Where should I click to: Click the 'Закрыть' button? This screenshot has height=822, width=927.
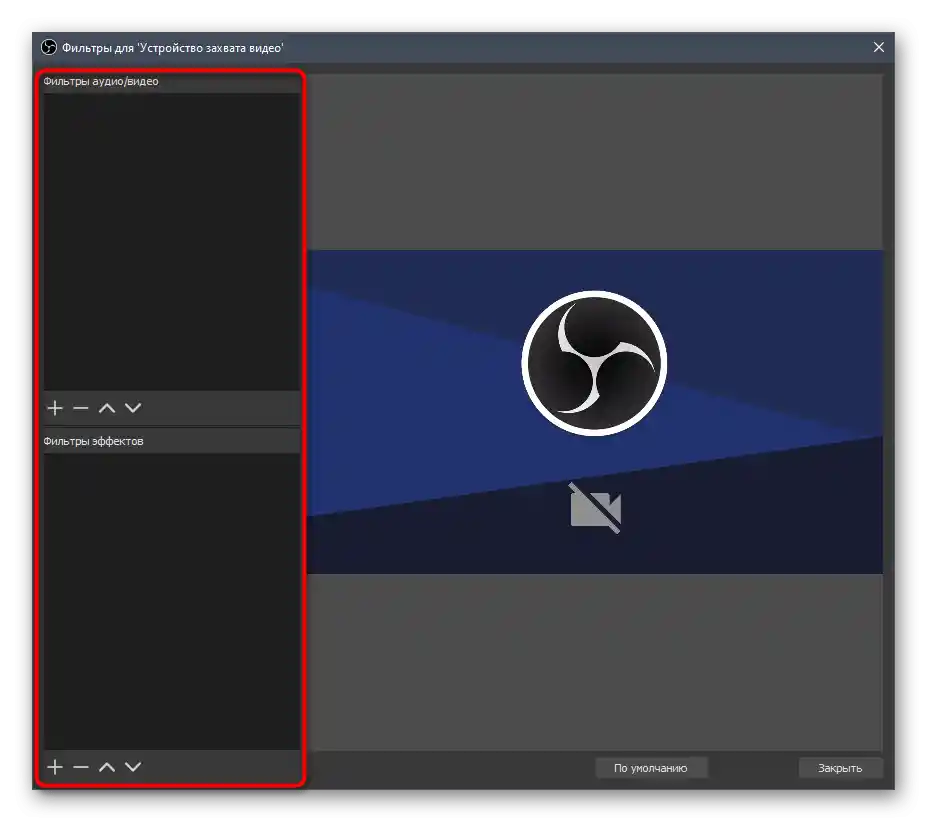coord(840,768)
